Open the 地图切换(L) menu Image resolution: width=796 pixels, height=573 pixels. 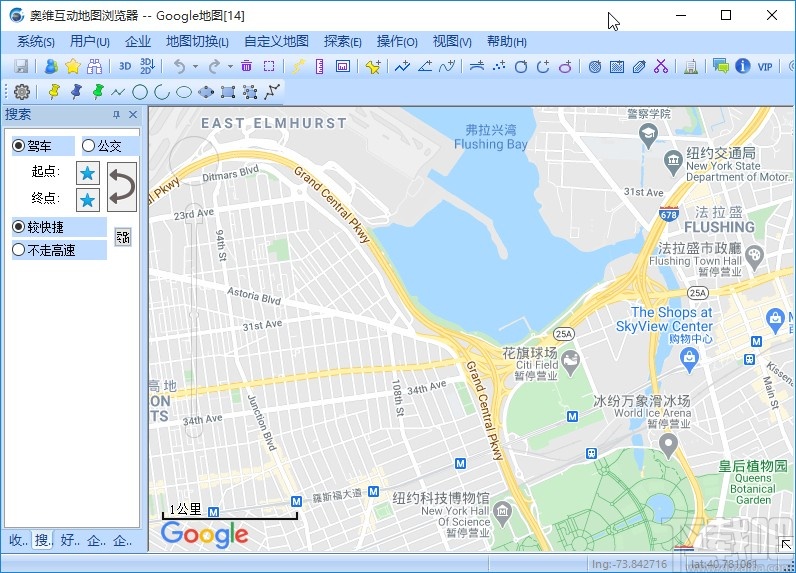click(x=197, y=42)
